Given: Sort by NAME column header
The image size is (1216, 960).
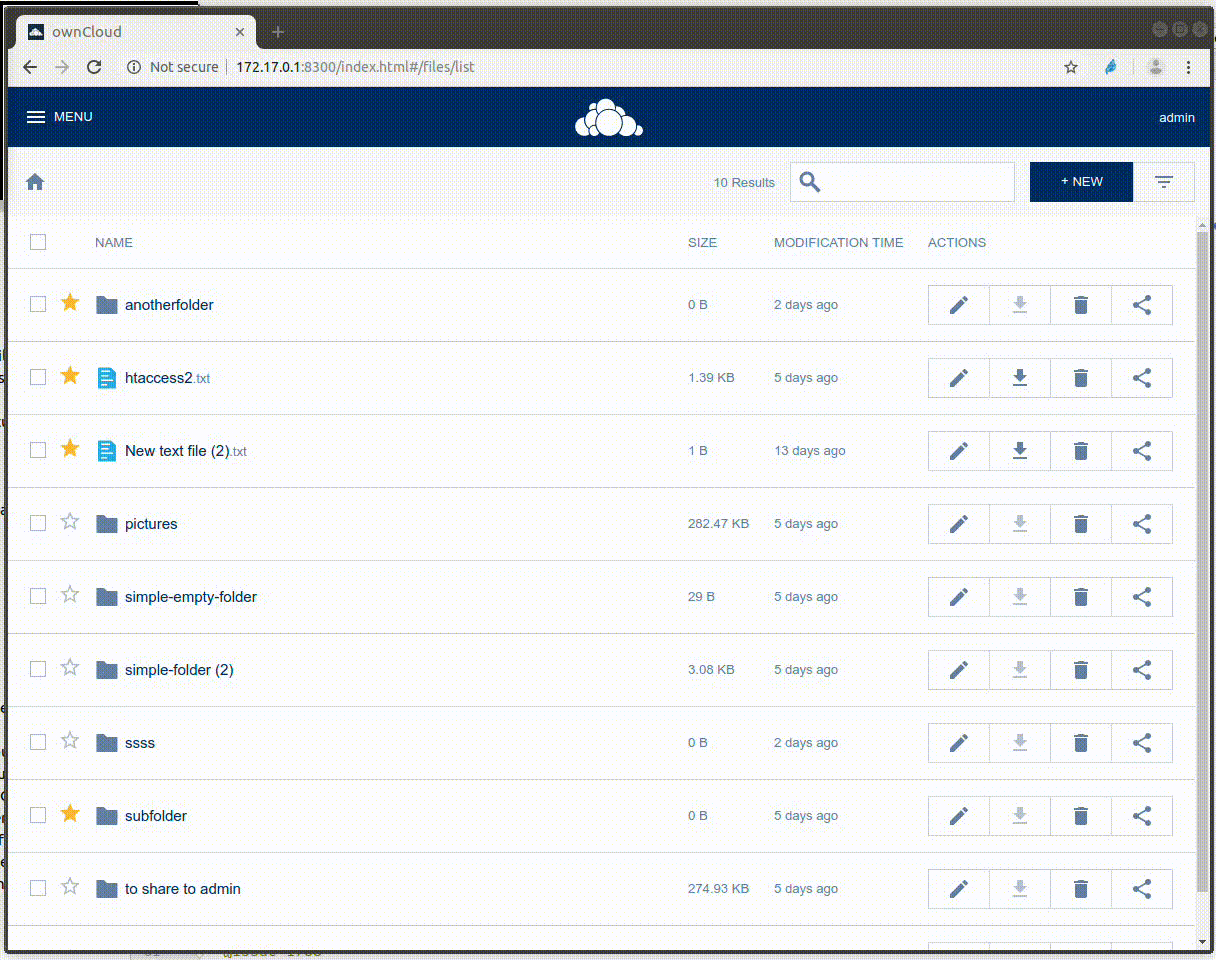Looking at the screenshot, I should [114, 242].
